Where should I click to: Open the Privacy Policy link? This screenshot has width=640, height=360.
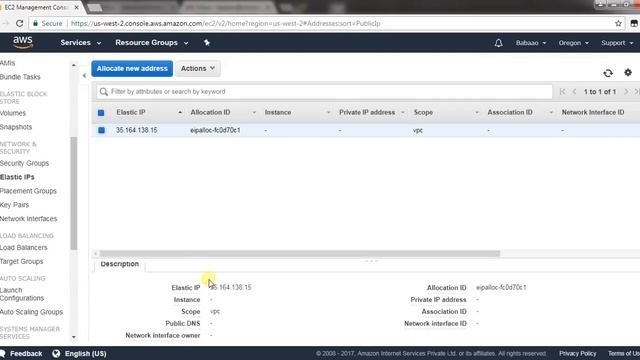[x=578, y=353]
